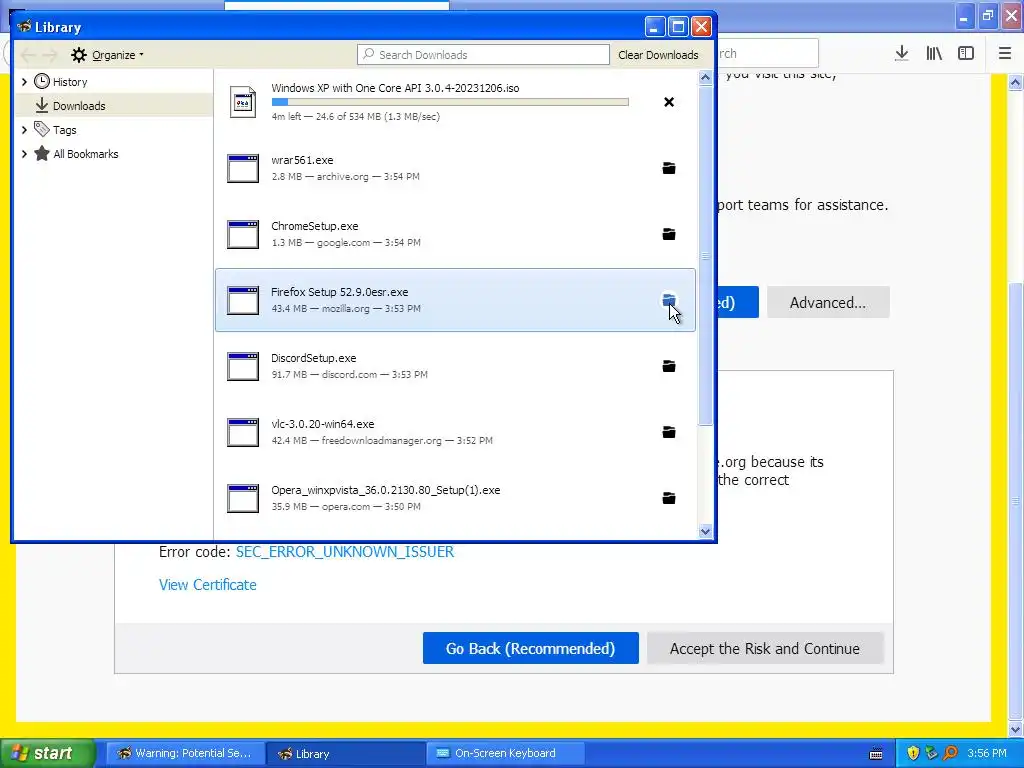Select the ChromeSetup.exe file name
This screenshot has width=1024, height=768.
point(315,226)
